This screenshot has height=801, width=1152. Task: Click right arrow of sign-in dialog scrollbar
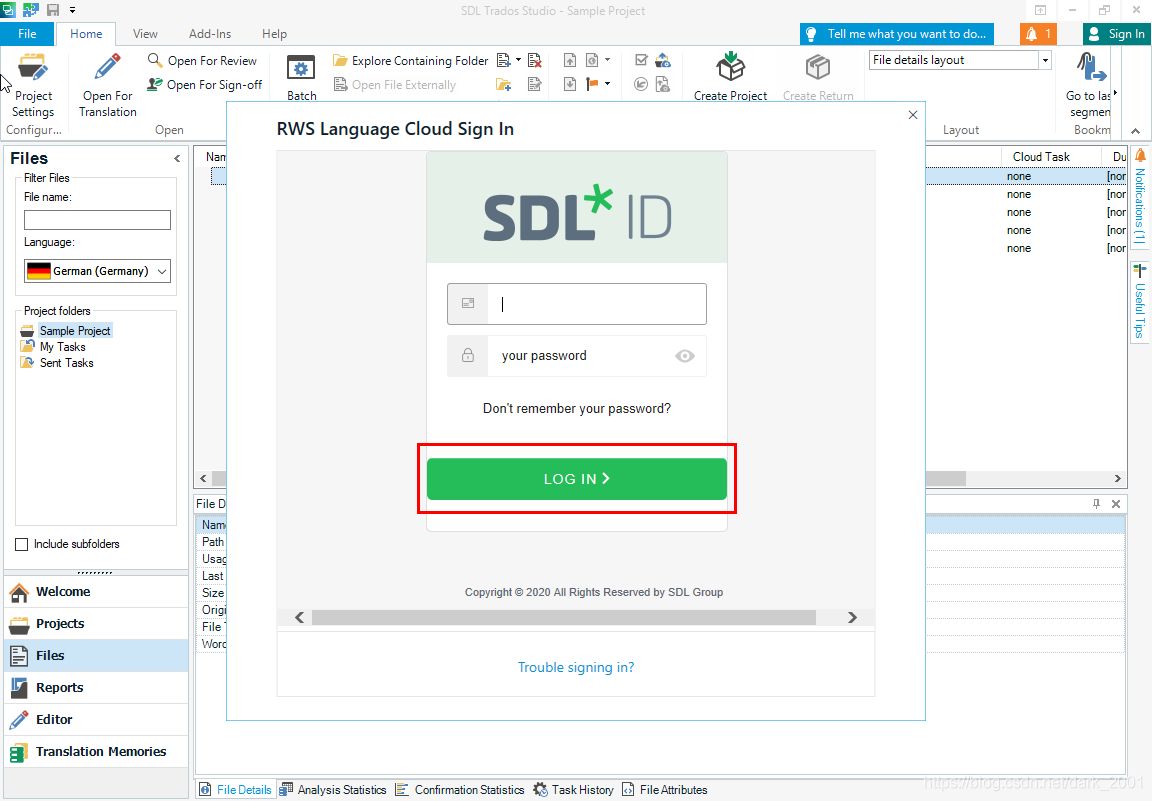[852, 617]
